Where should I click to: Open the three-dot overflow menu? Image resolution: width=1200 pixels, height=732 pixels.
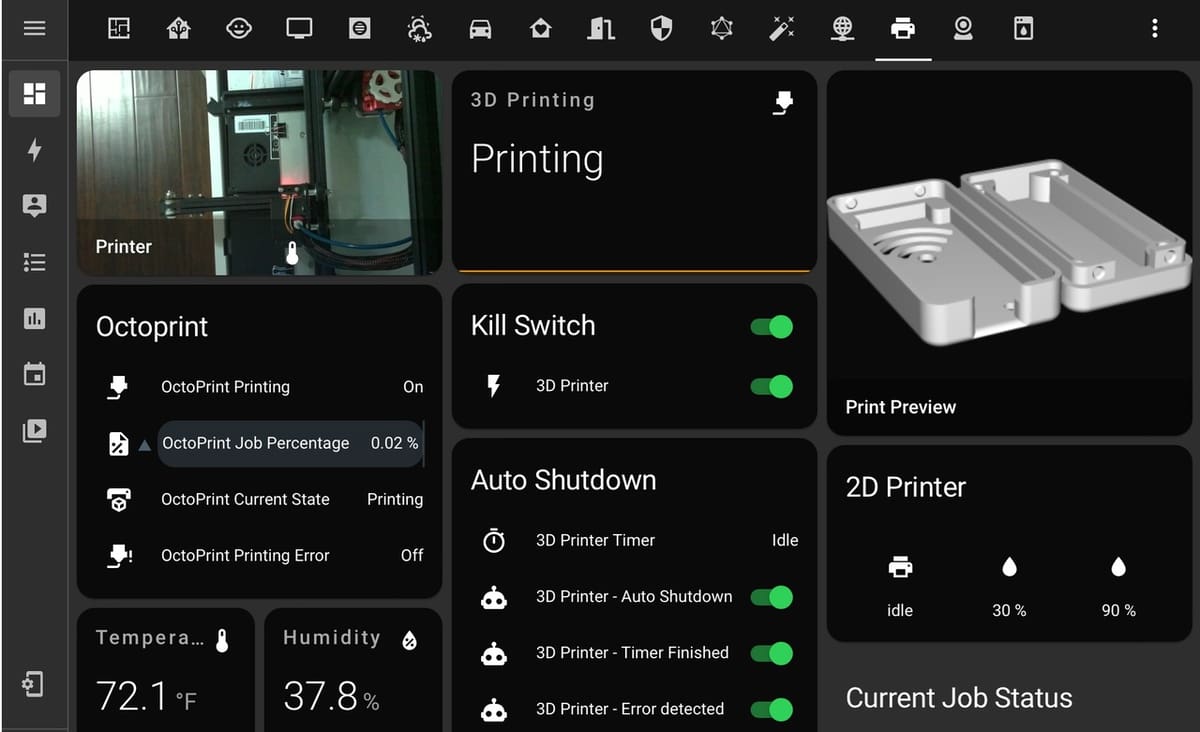[1154, 29]
